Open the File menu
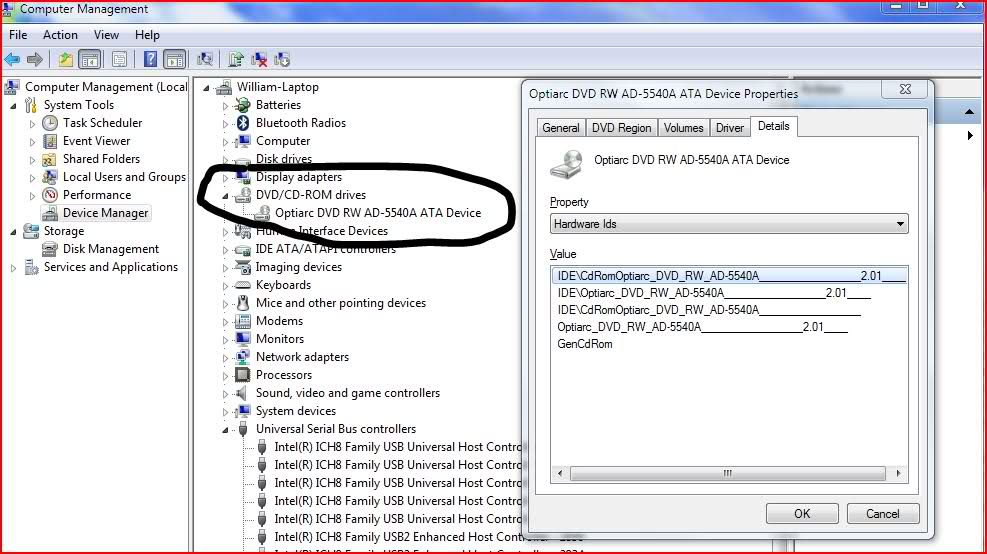The height and width of the screenshot is (554, 987). 18,35
